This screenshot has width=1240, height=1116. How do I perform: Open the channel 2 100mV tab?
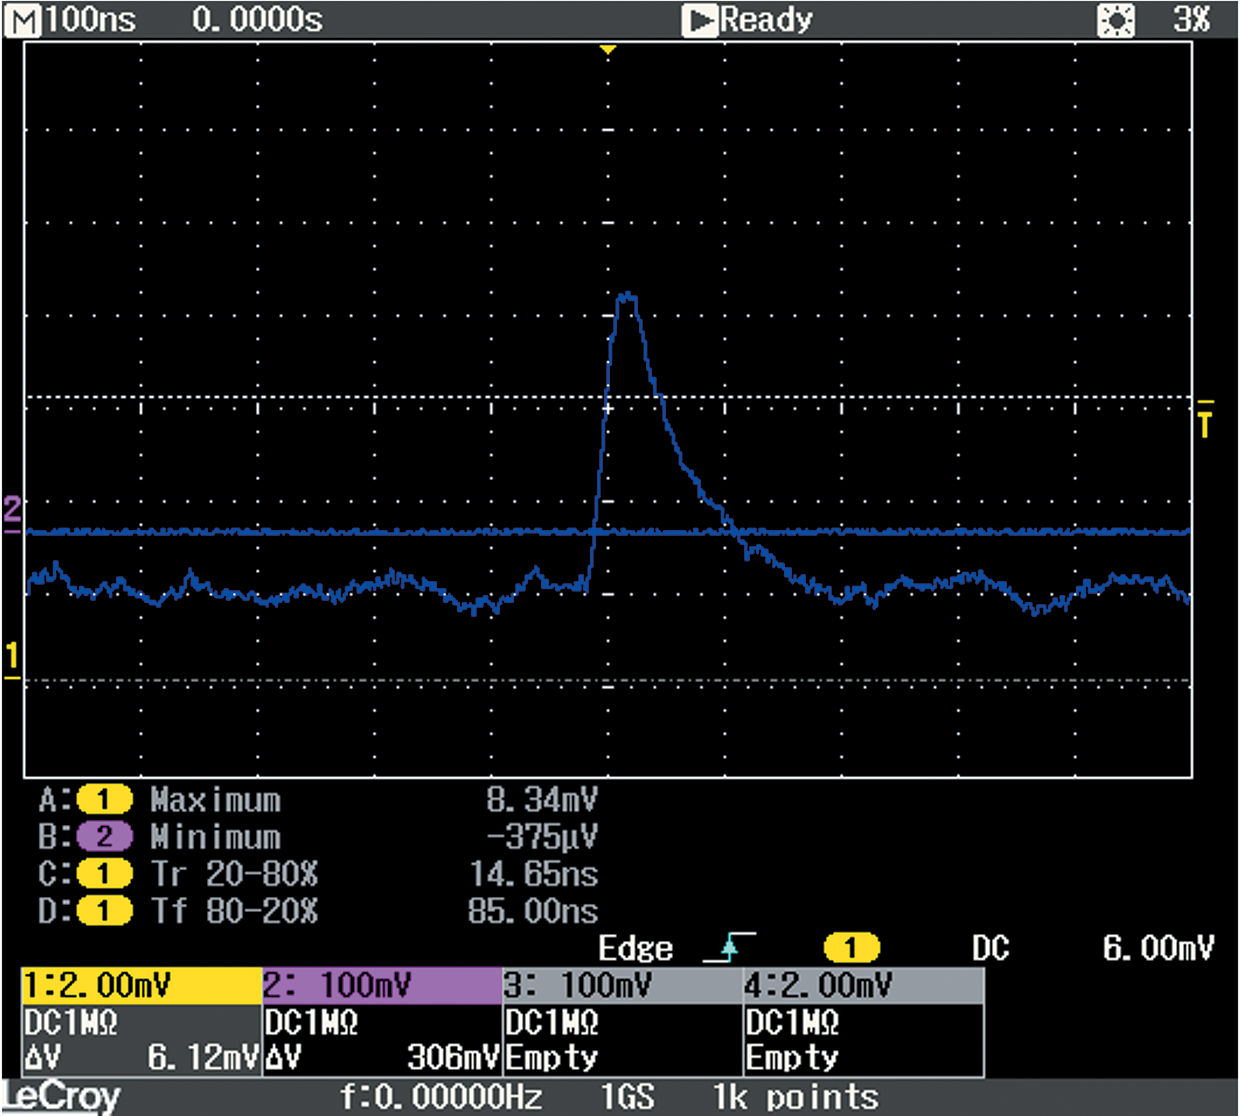click(x=382, y=986)
